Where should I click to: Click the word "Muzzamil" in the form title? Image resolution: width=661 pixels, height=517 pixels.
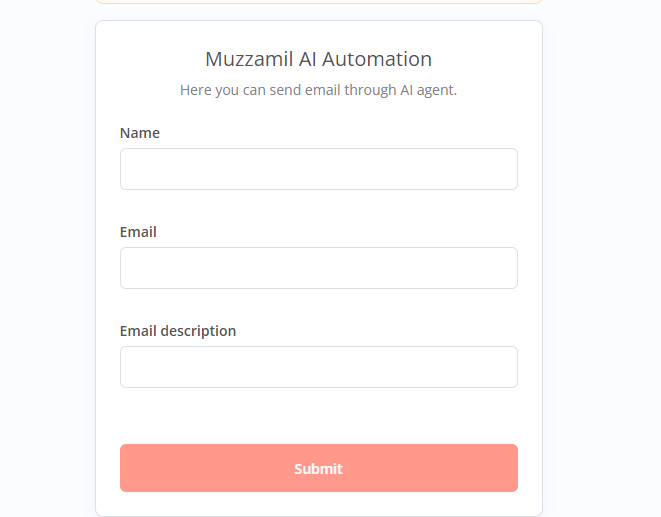249,59
